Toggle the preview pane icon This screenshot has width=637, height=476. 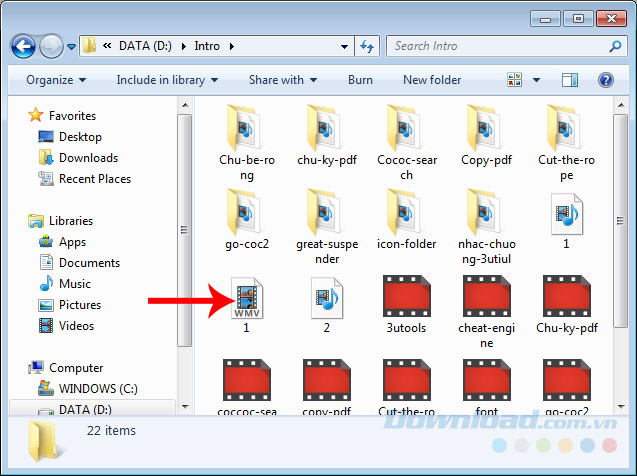click(x=569, y=80)
